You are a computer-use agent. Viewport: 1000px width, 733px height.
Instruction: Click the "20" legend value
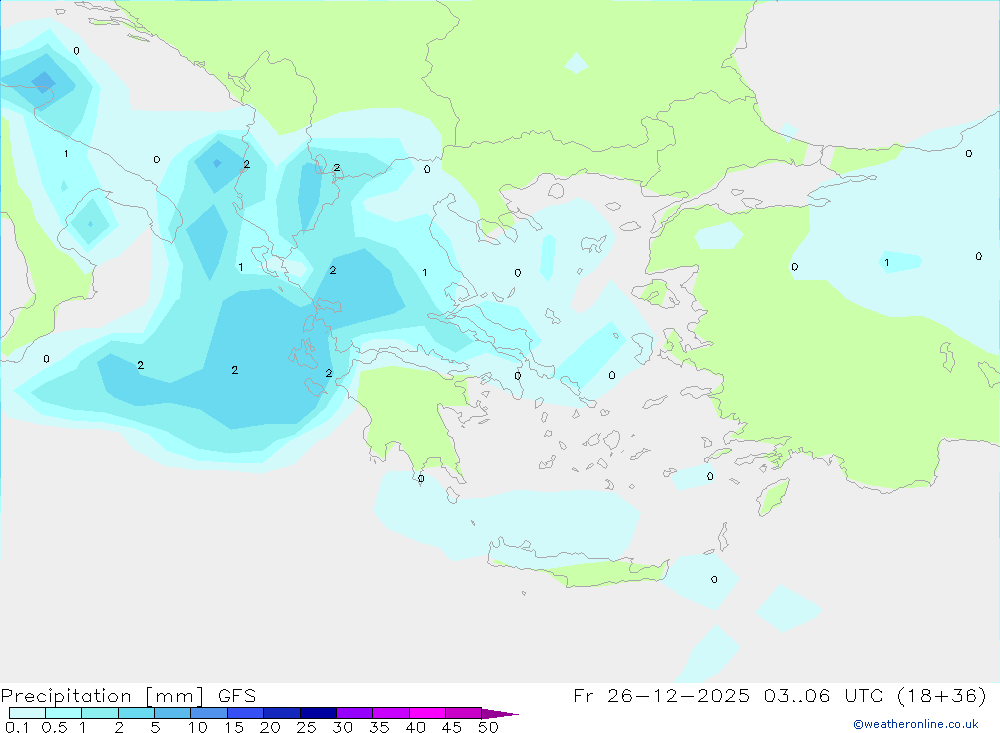click(270, 727)
